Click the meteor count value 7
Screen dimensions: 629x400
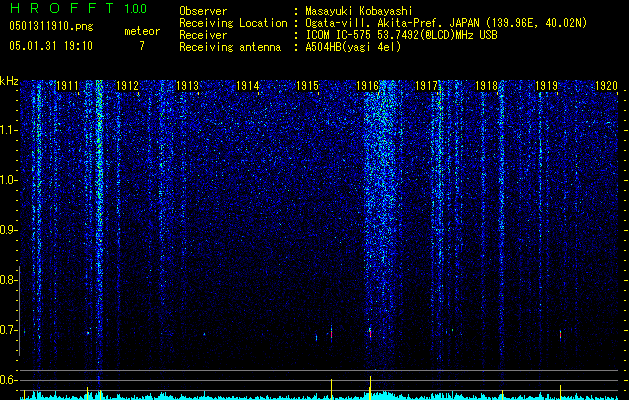click(142, 46)
